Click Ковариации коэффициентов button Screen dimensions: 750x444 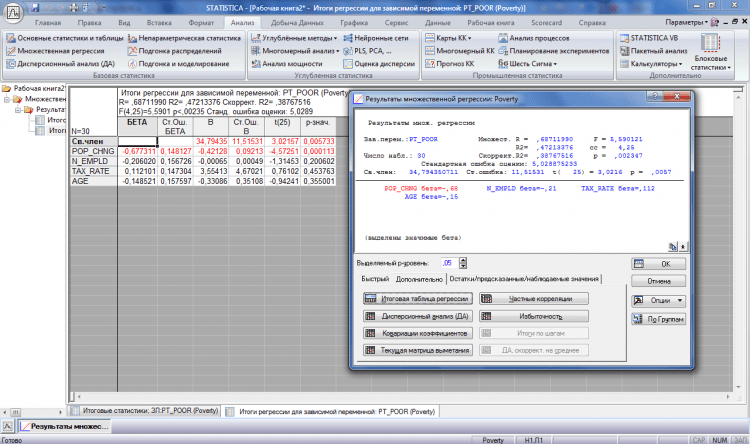[418, 333]
